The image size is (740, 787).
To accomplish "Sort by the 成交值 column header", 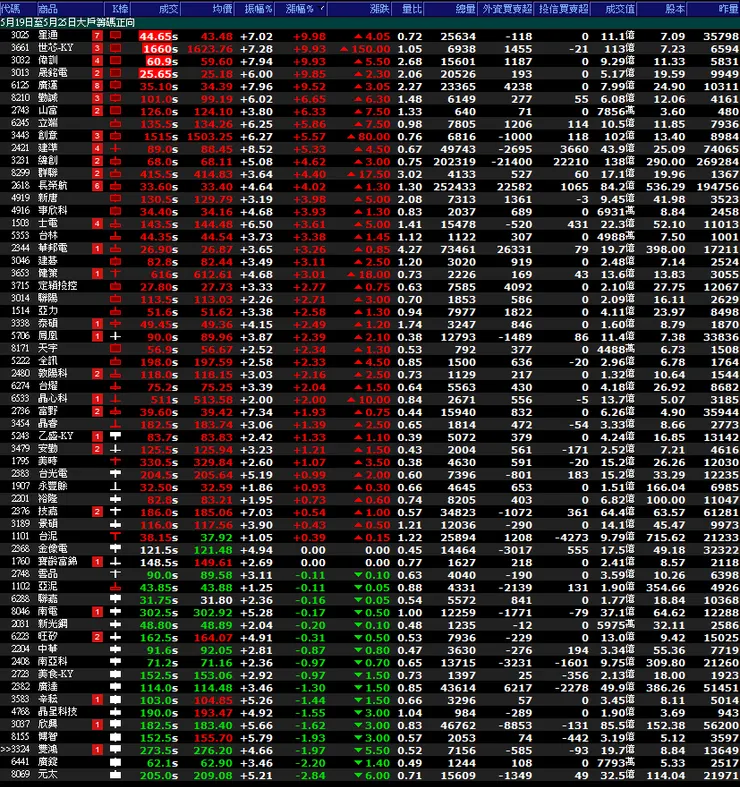I will [x=614, y=9].
